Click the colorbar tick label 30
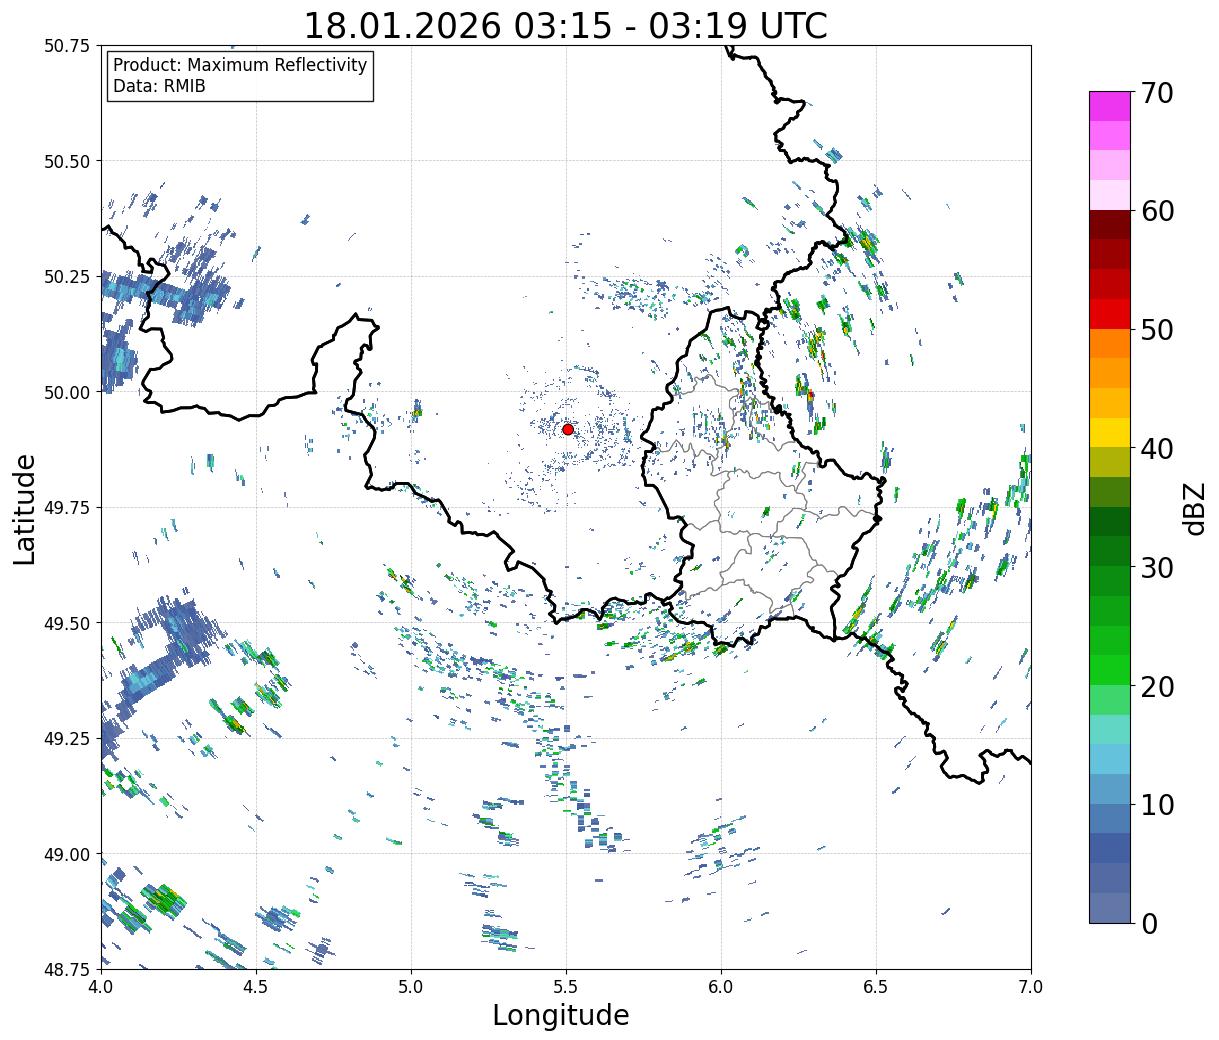The image size is (1219, 1040). point(1156,567)
